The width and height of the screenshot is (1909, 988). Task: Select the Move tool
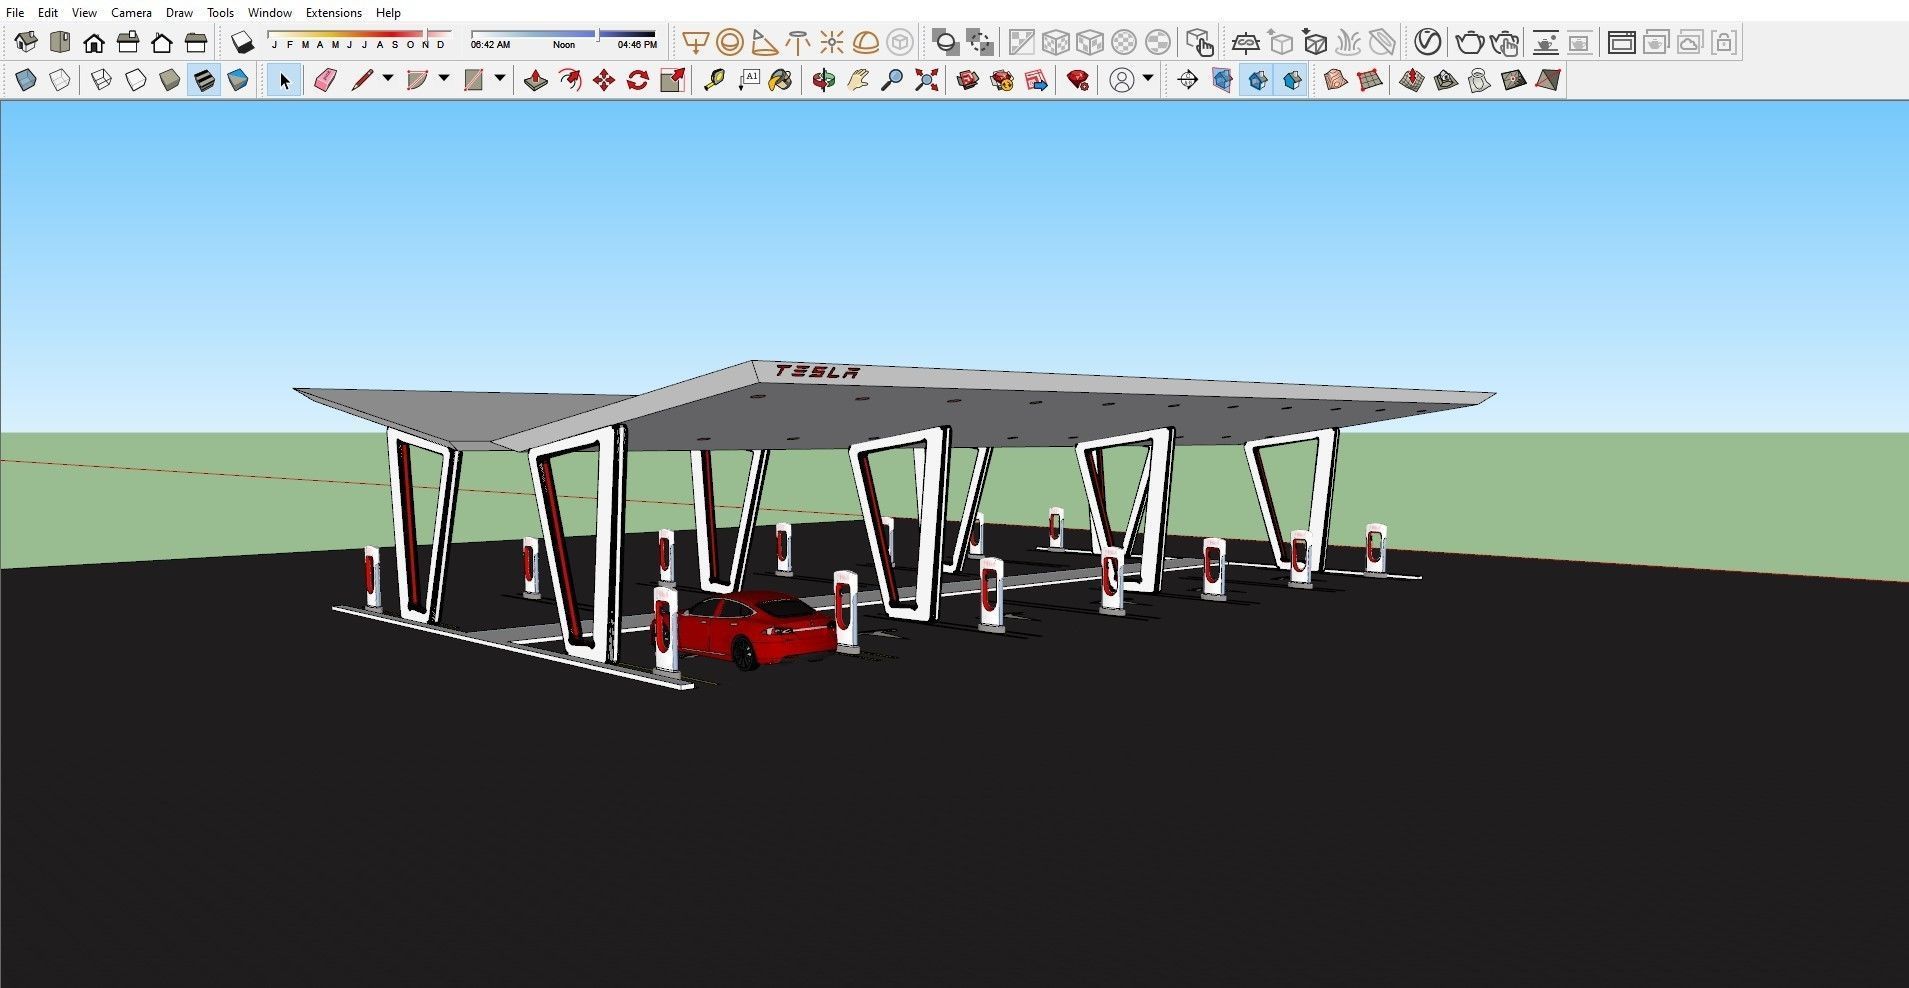(604, 80)
